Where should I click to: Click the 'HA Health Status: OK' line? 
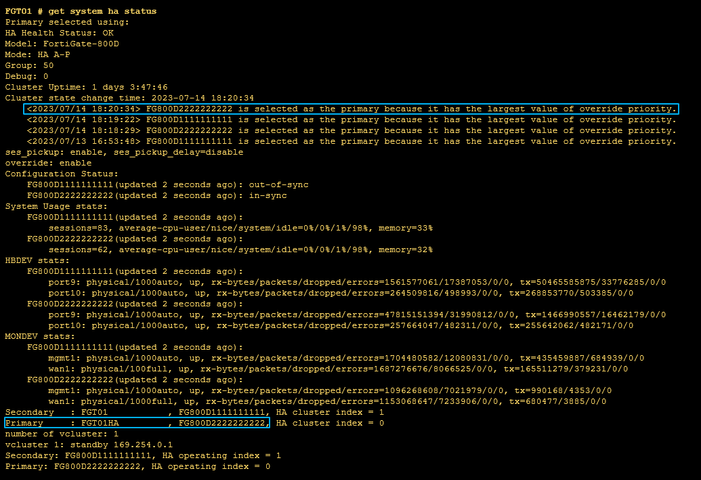click(x=59, y=33)
